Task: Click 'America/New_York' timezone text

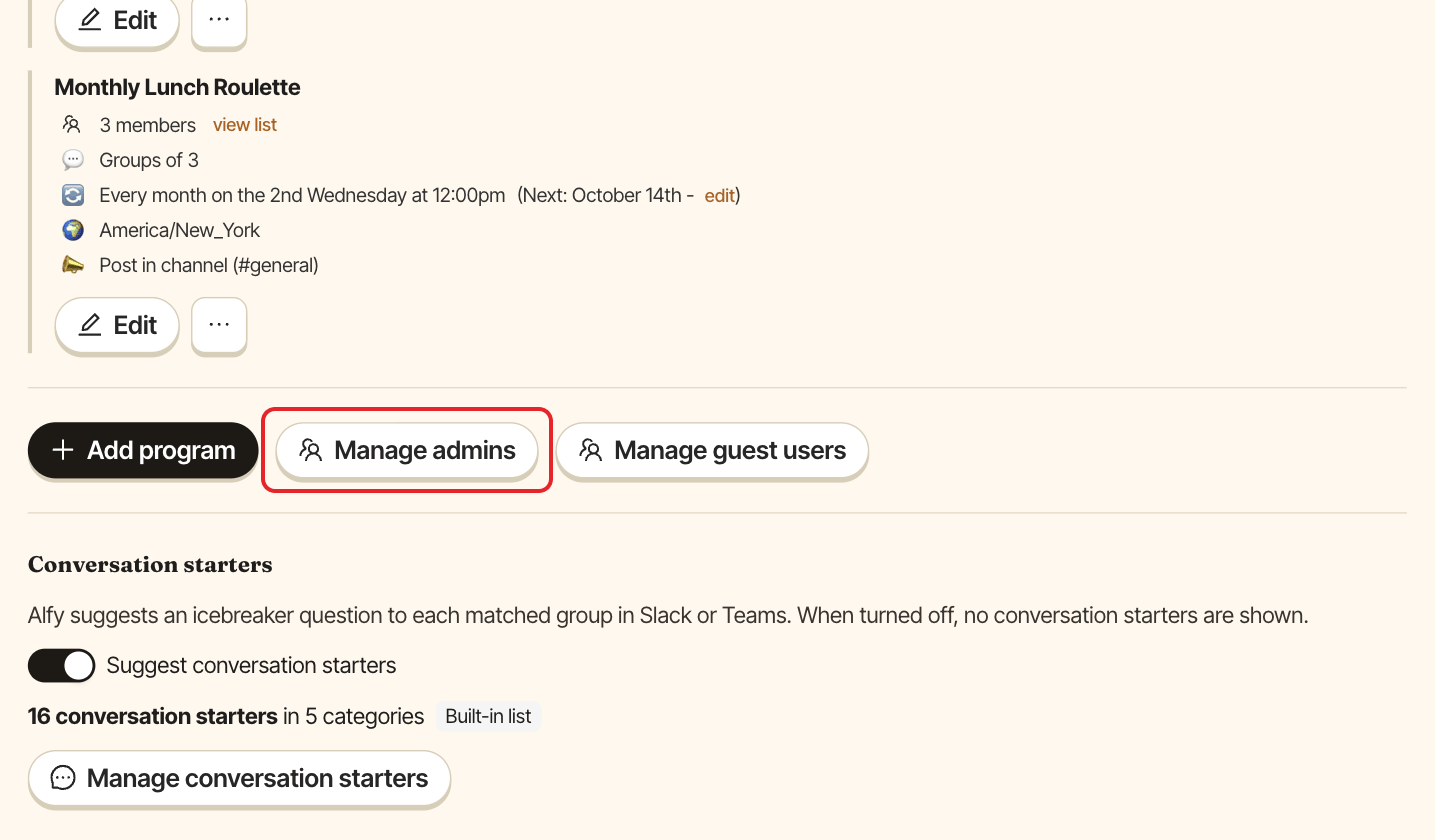Action: (180, 230)
